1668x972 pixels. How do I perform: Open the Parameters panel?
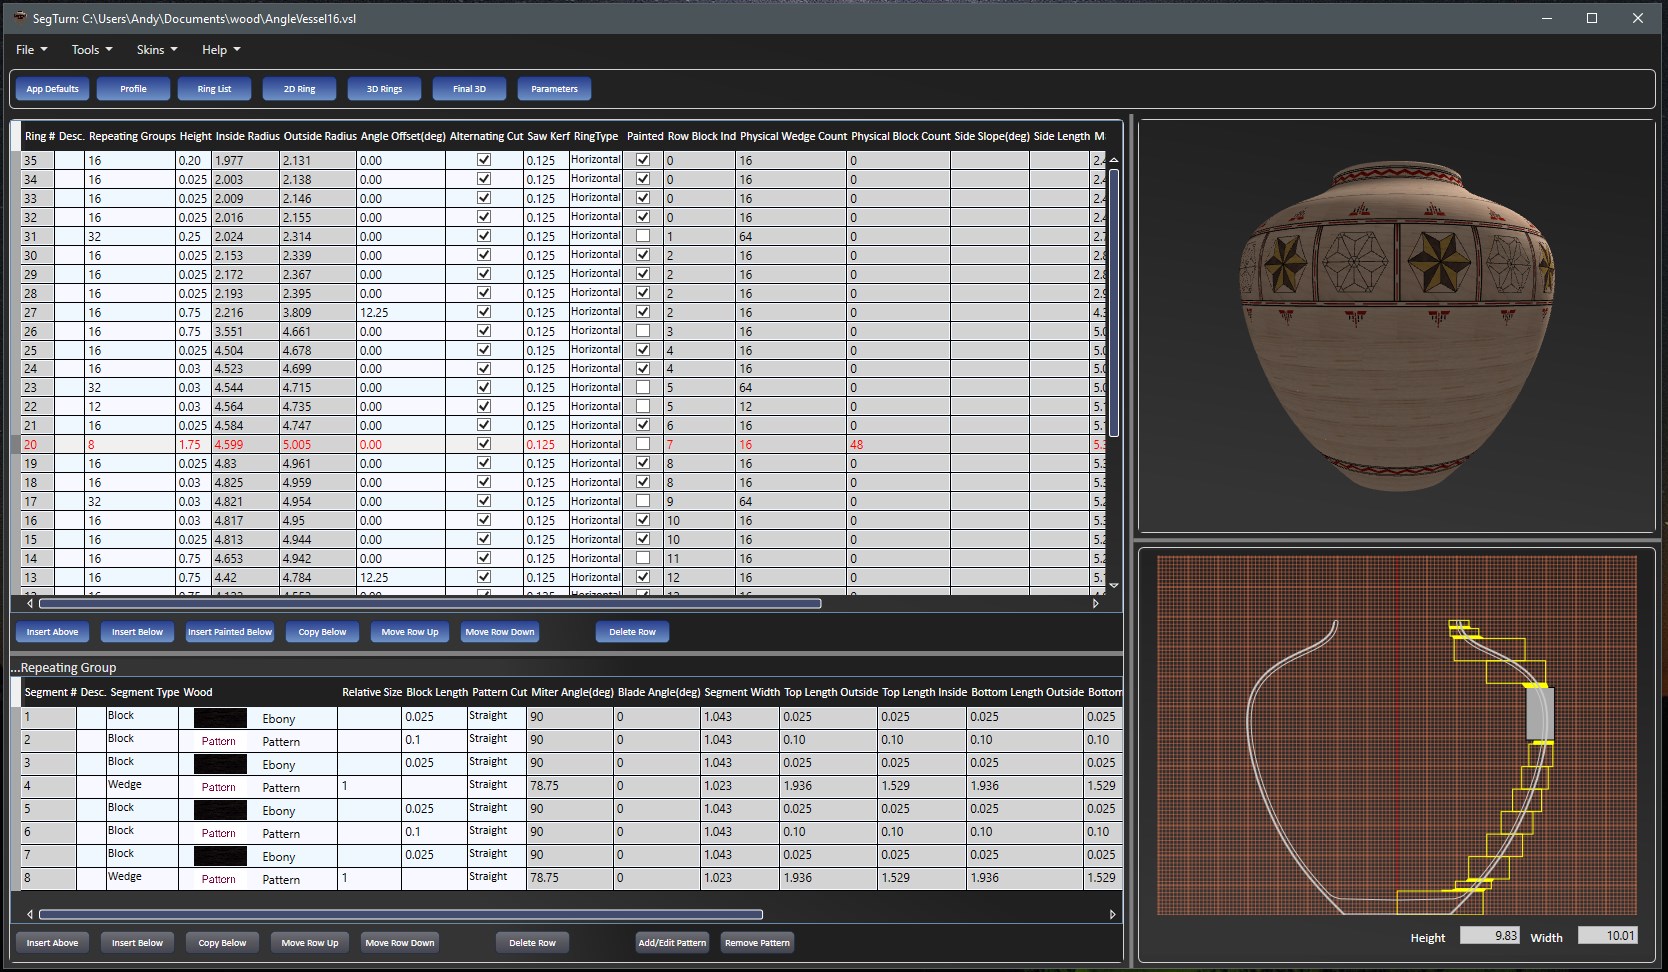(554, 89)
